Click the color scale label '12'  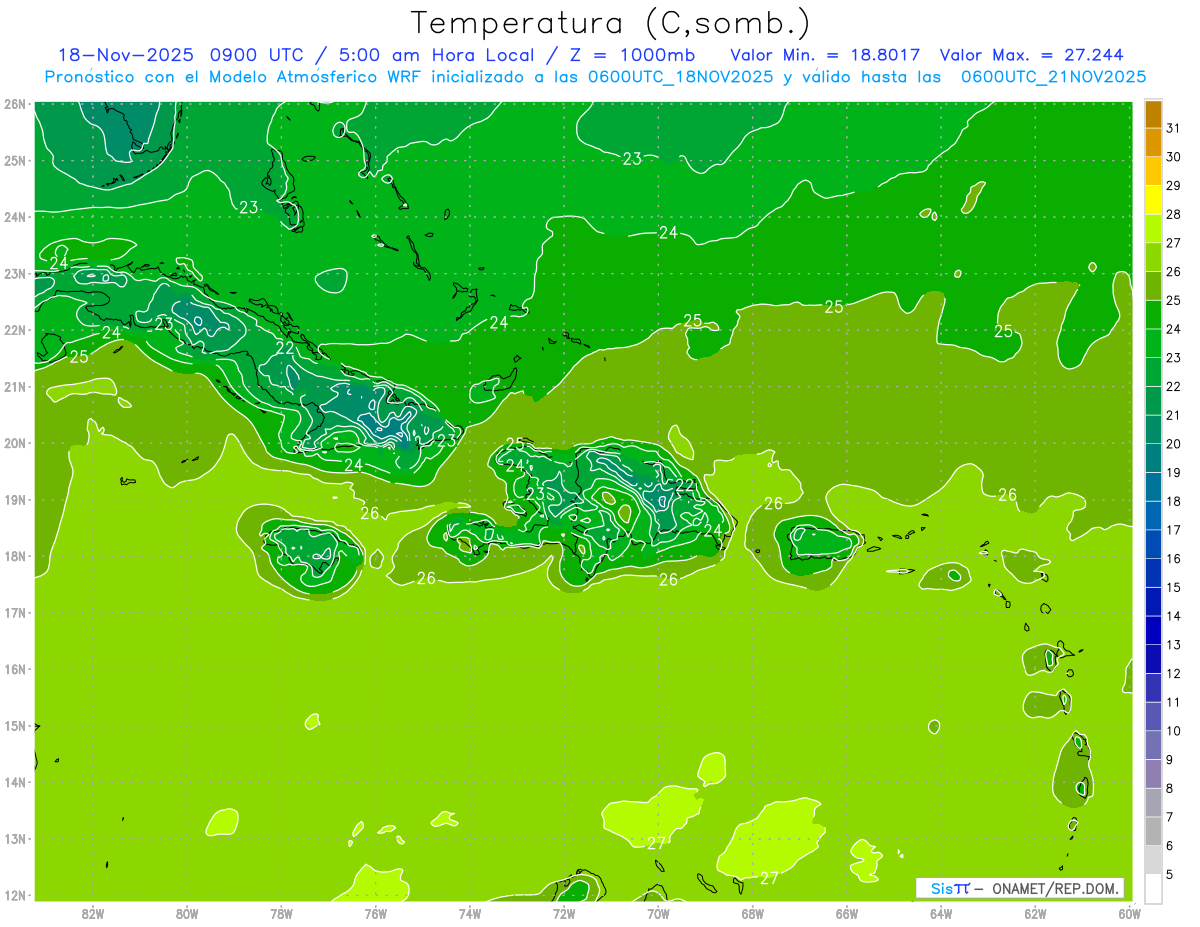point(1174,673)
